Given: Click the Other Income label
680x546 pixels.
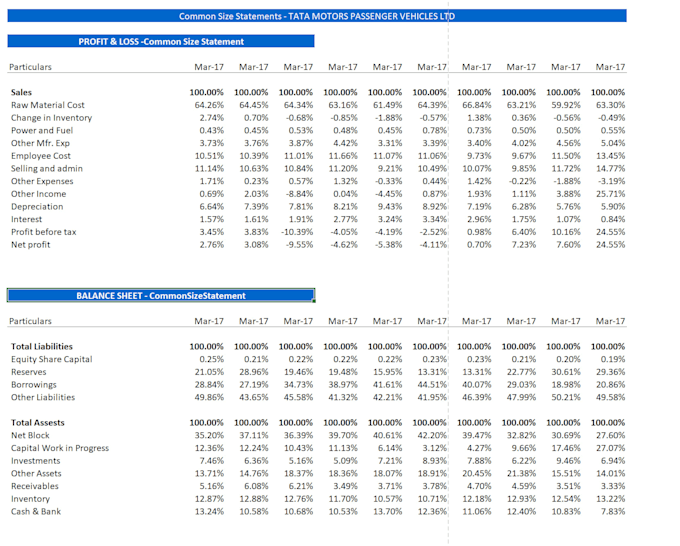Looking at the screenshot, I should (39, 194).
